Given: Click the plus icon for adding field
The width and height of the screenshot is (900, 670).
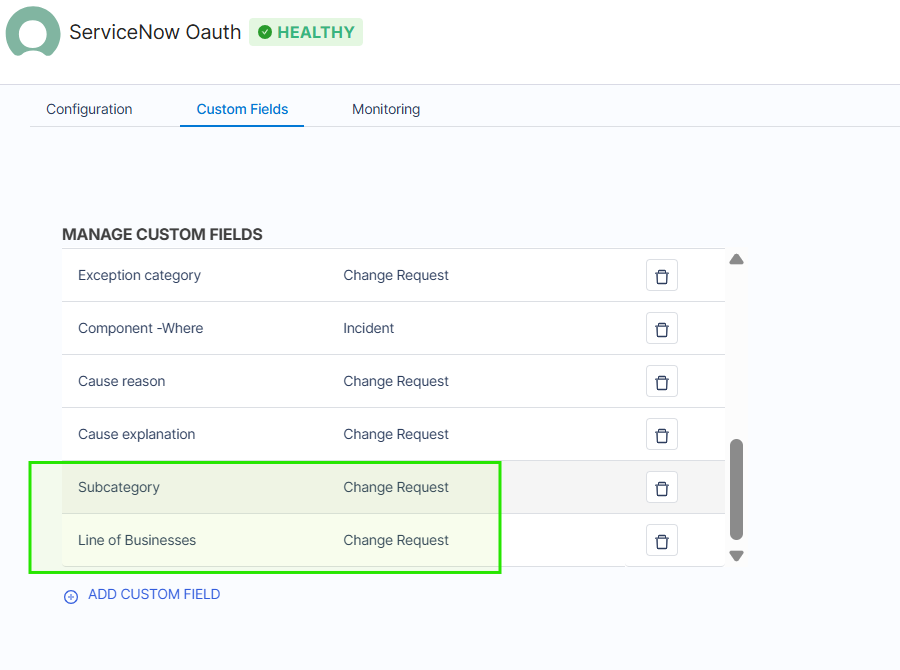Looking at the screenshot, I should (71, 597).
